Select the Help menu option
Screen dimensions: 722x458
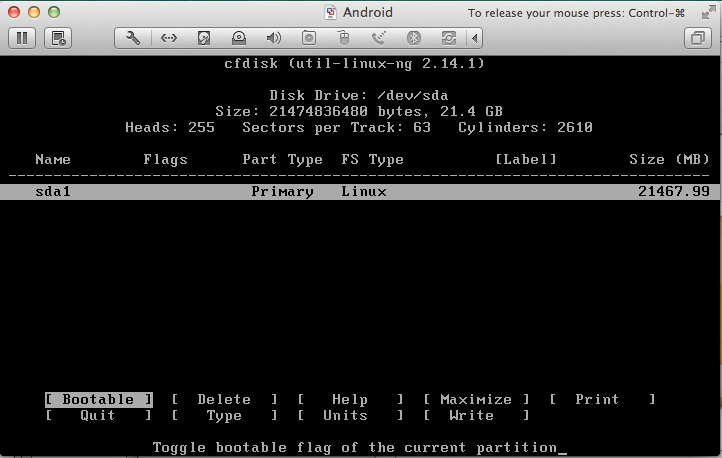[x=350, y=400]
